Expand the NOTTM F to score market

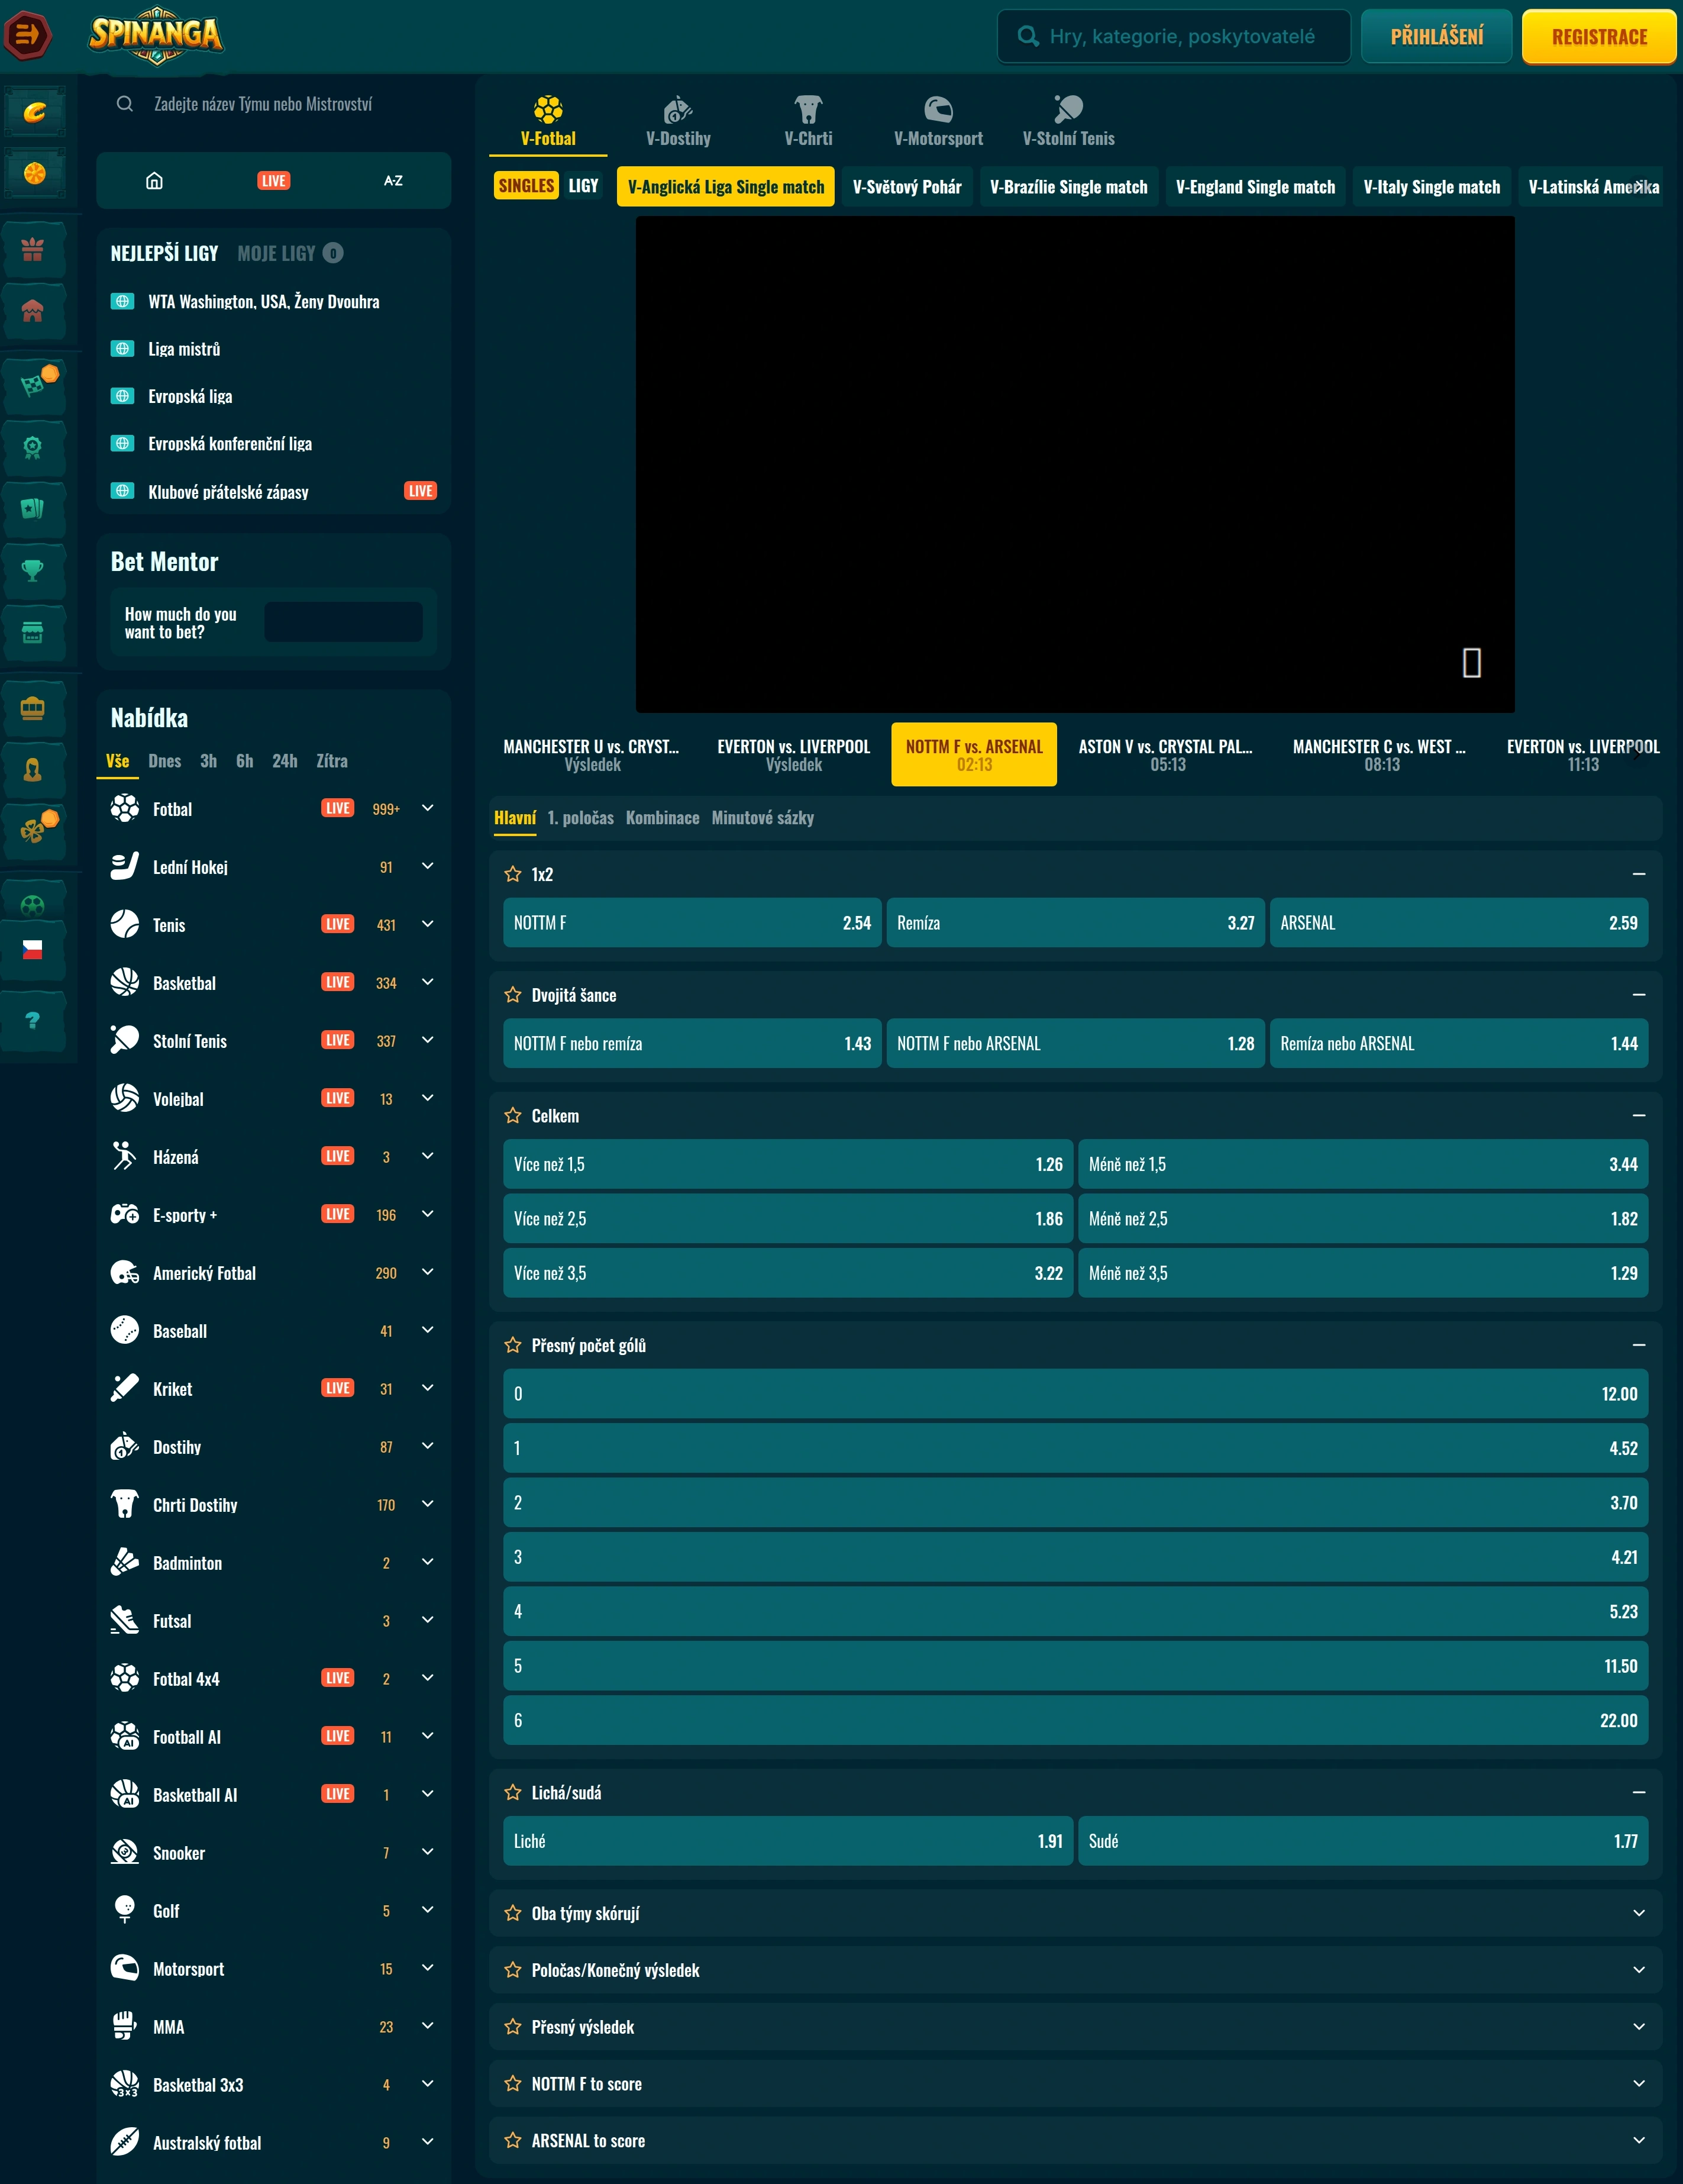click(x=1075, y=2084)
